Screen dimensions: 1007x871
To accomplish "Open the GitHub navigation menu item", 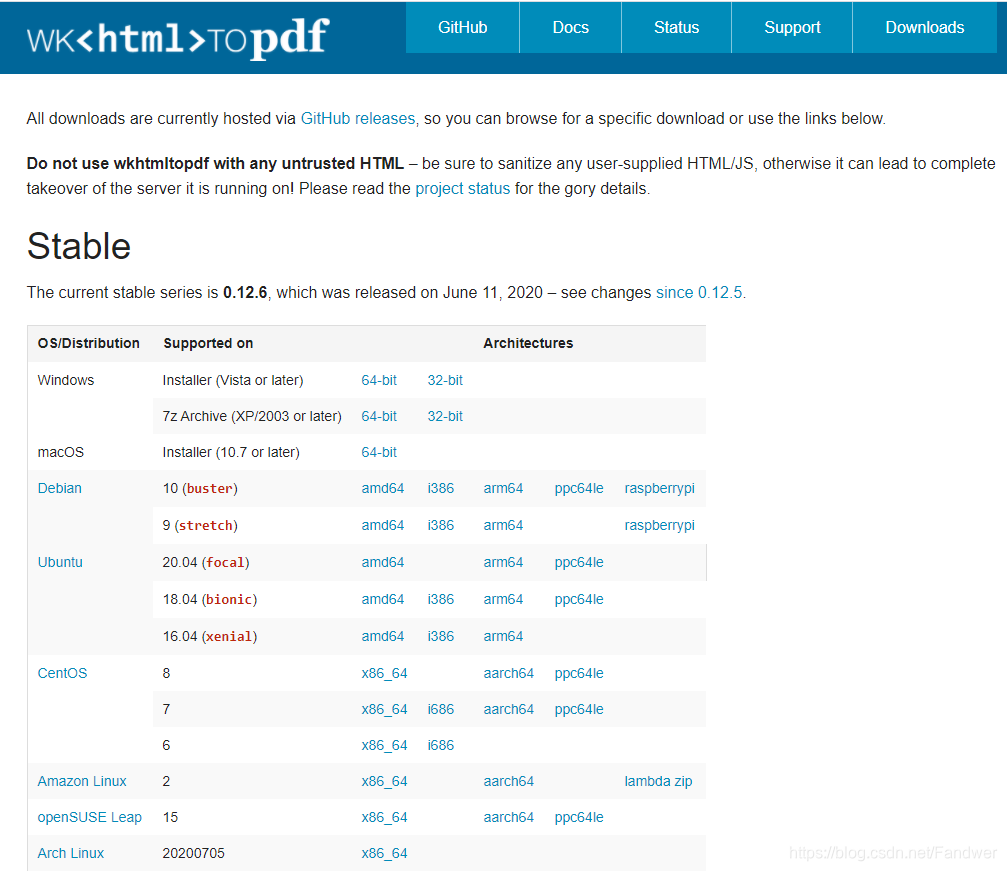I will 461,27.
